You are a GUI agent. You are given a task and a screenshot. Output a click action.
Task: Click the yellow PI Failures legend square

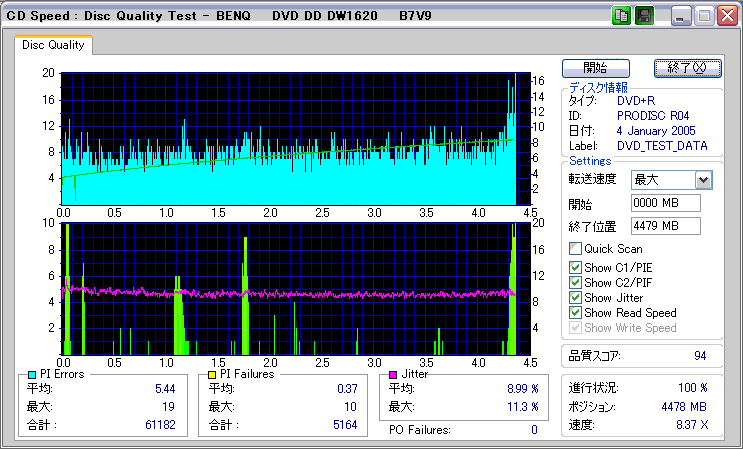coord(211,374)
